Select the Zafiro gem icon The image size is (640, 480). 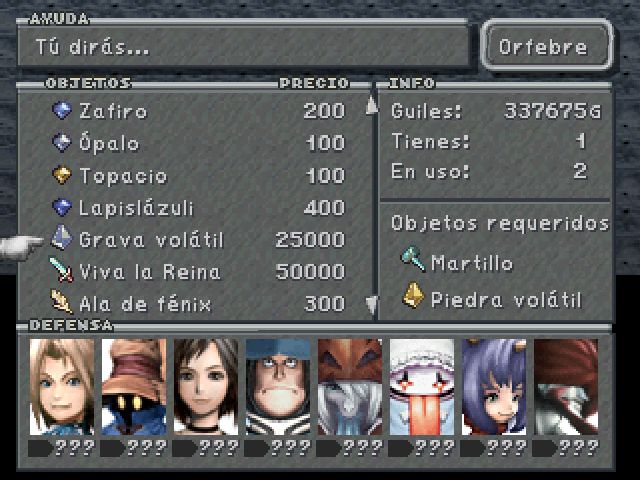point(62,110)
